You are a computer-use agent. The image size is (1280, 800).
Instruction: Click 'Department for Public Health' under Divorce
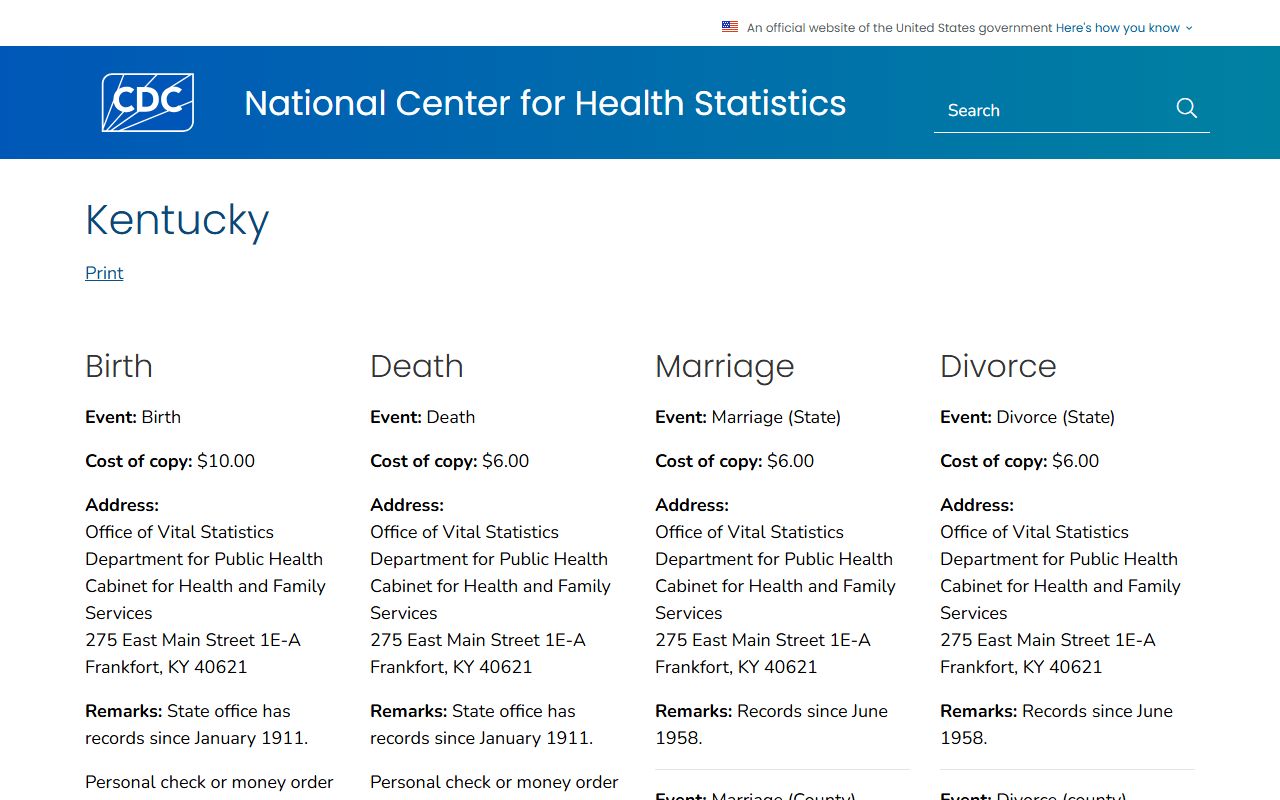pos(1059,559)
